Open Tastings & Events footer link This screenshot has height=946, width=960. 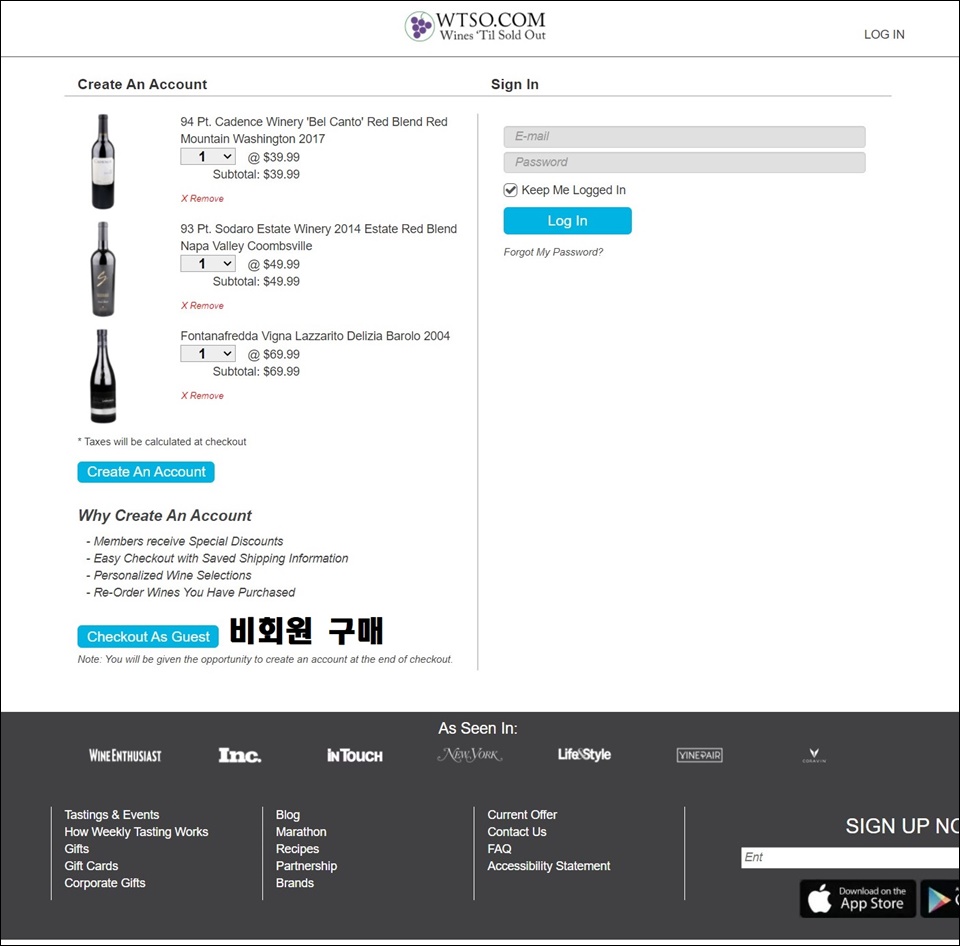[x=112, y=815]
